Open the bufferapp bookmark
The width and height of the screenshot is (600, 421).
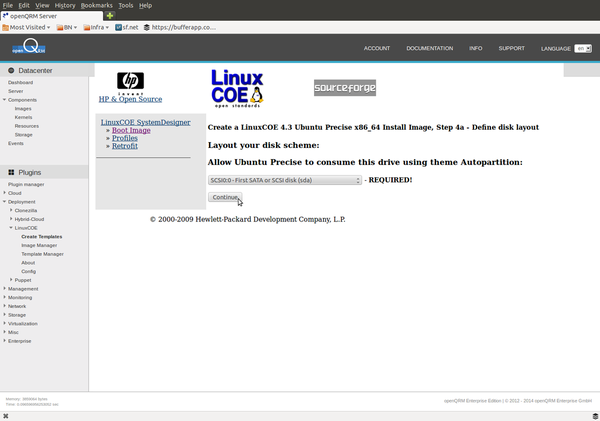[180, 27]
